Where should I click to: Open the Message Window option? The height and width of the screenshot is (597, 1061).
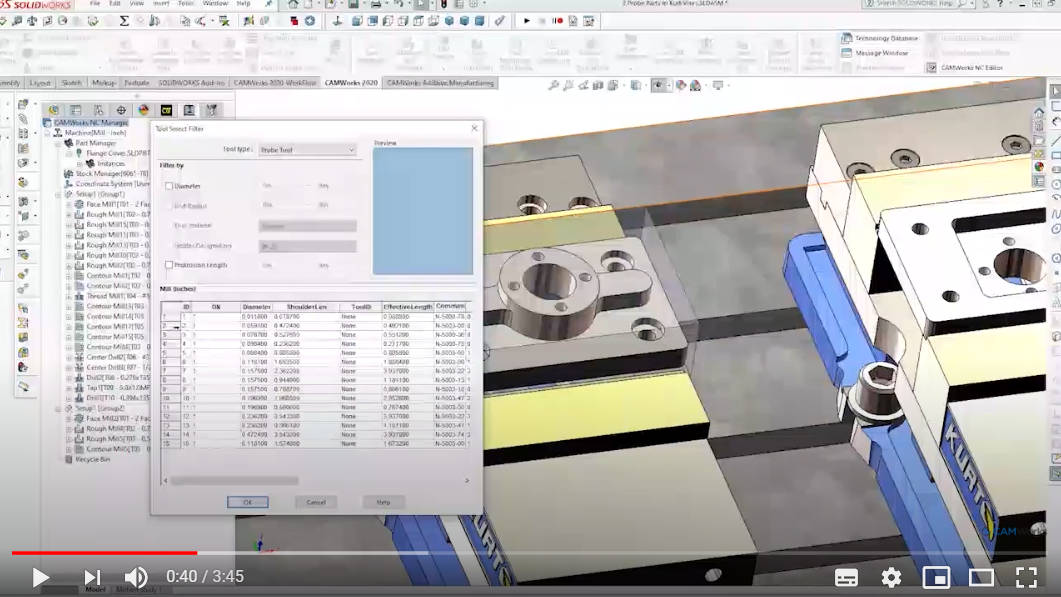[x=875, y=53]
